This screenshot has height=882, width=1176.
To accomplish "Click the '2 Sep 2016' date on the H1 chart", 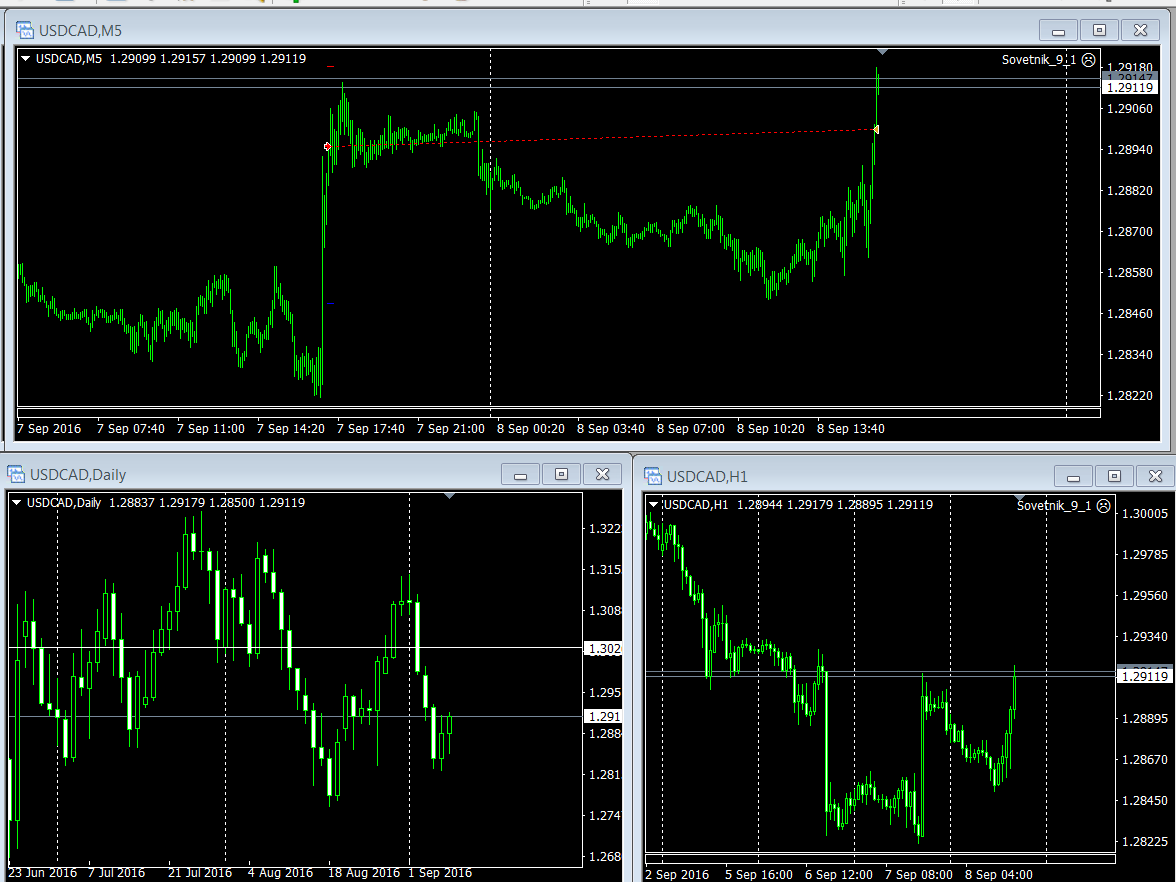I will pos(676,874).
